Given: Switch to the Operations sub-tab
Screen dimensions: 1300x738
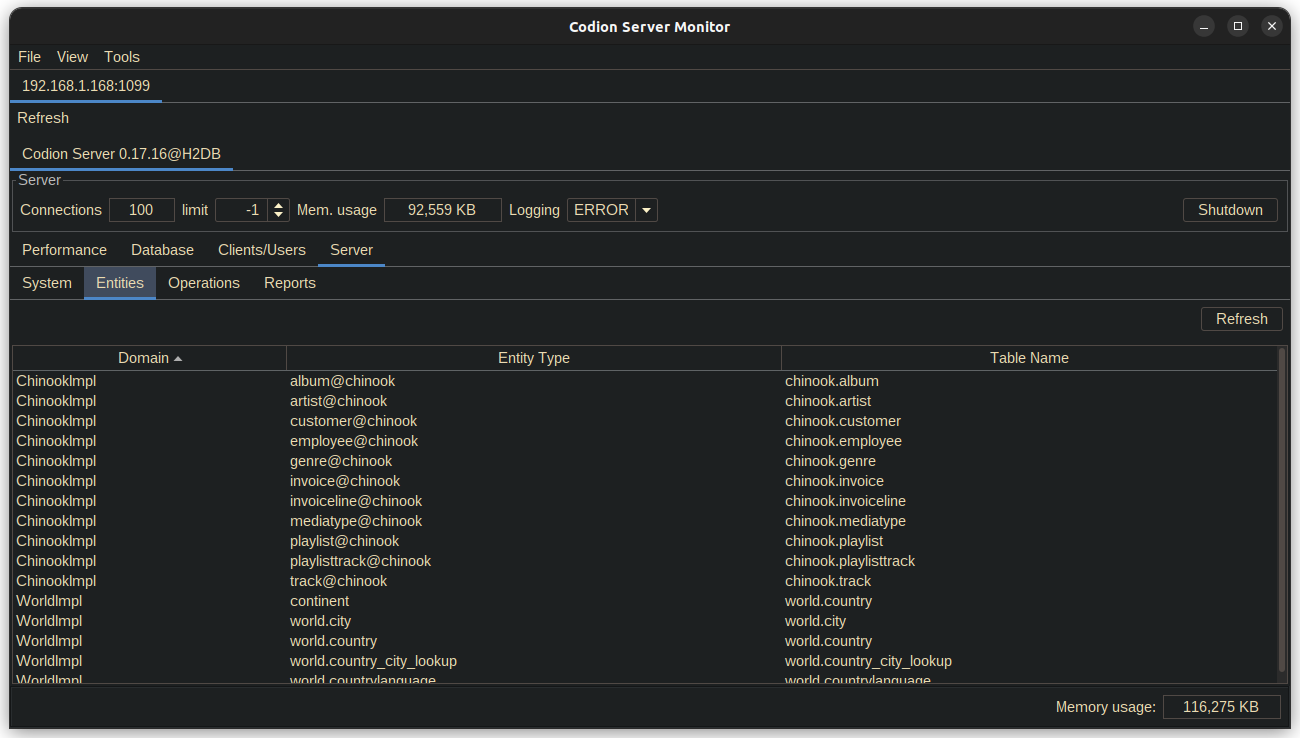Looking at the screenshot, I should pyautogui.click(x=204, y=283).
